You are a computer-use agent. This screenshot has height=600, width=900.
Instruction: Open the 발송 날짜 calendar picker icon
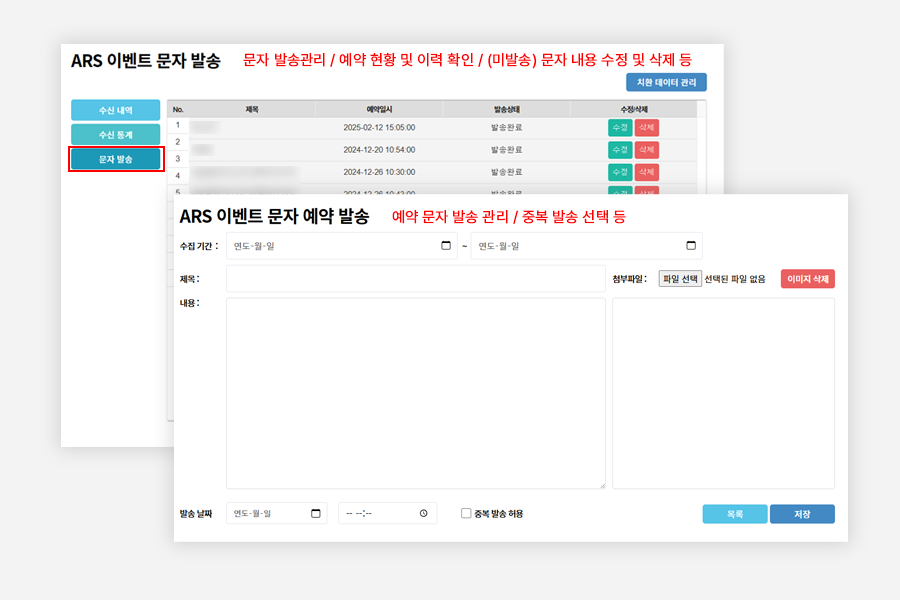pos(316,514)
